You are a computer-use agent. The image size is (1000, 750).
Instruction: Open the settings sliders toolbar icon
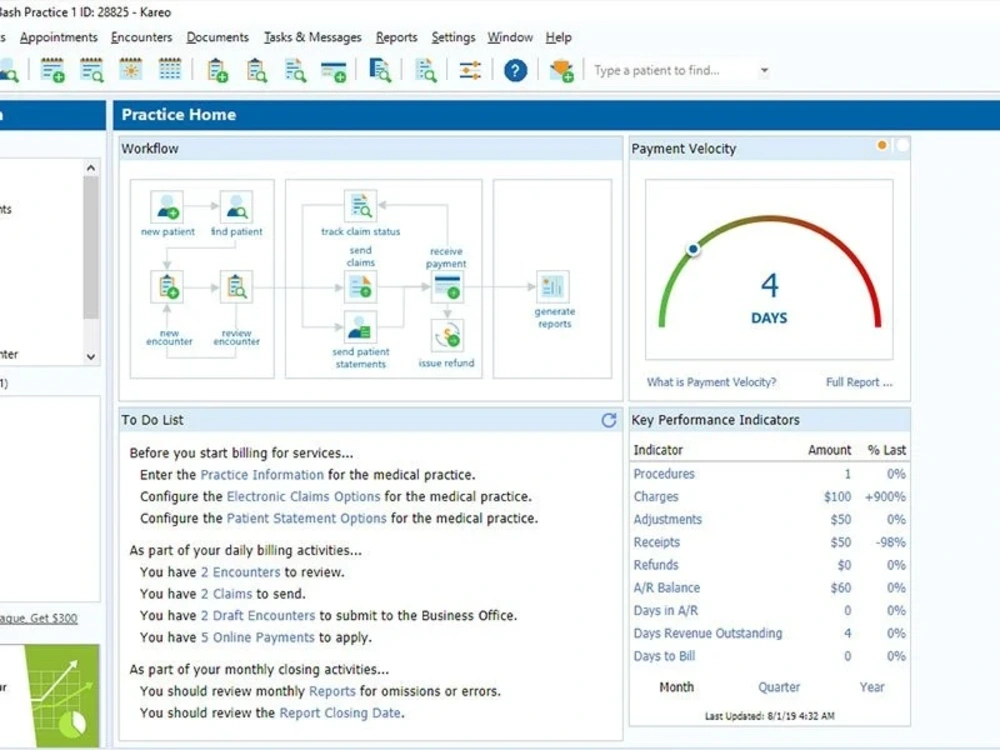[x=470, y=70]
